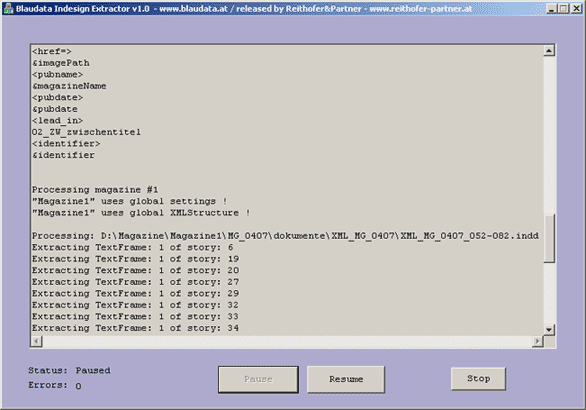Click the '<pubdate>' log line

pyautogui.click(x=57, y=98)
